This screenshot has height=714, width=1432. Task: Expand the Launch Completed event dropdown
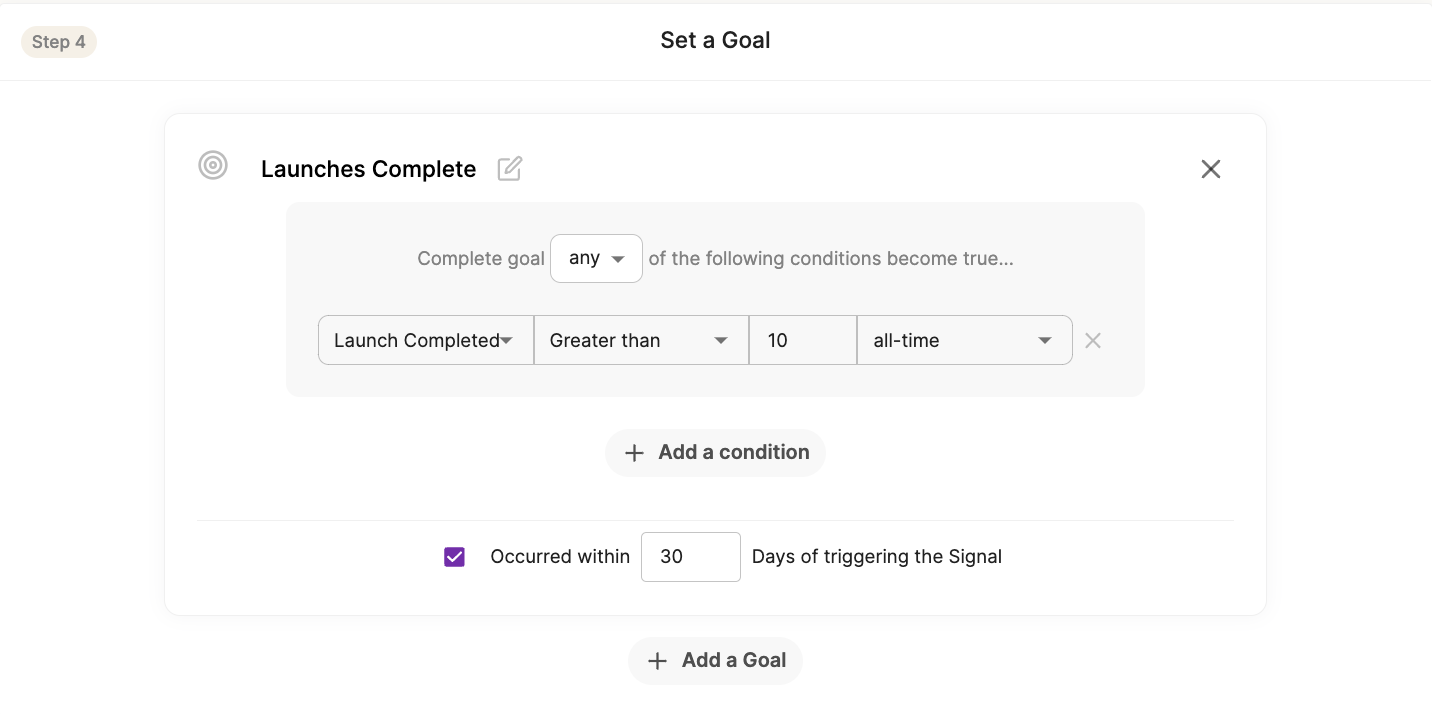[425, 341]
